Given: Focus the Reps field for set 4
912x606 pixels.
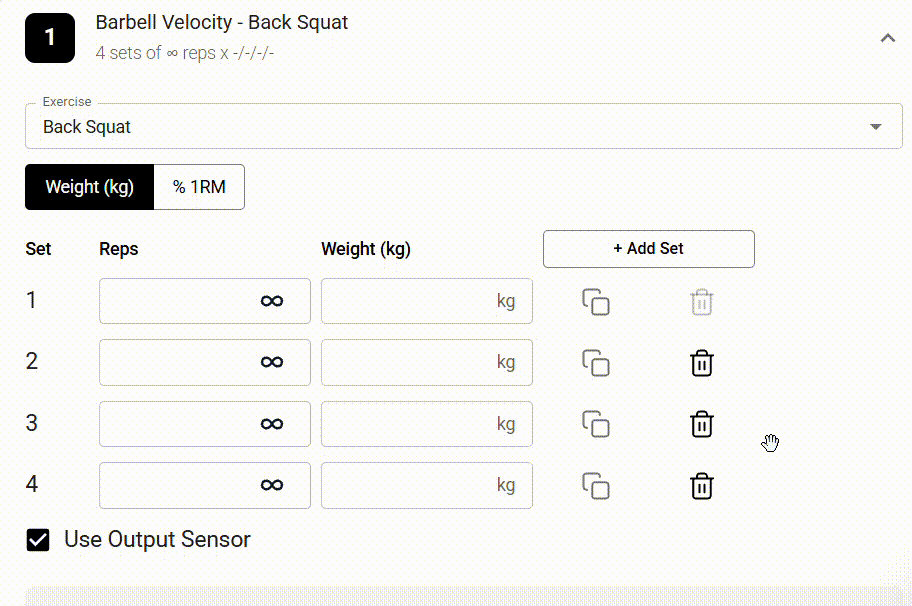Looking at the screenshot, I should pyautogui.click(x=205, y=485).
